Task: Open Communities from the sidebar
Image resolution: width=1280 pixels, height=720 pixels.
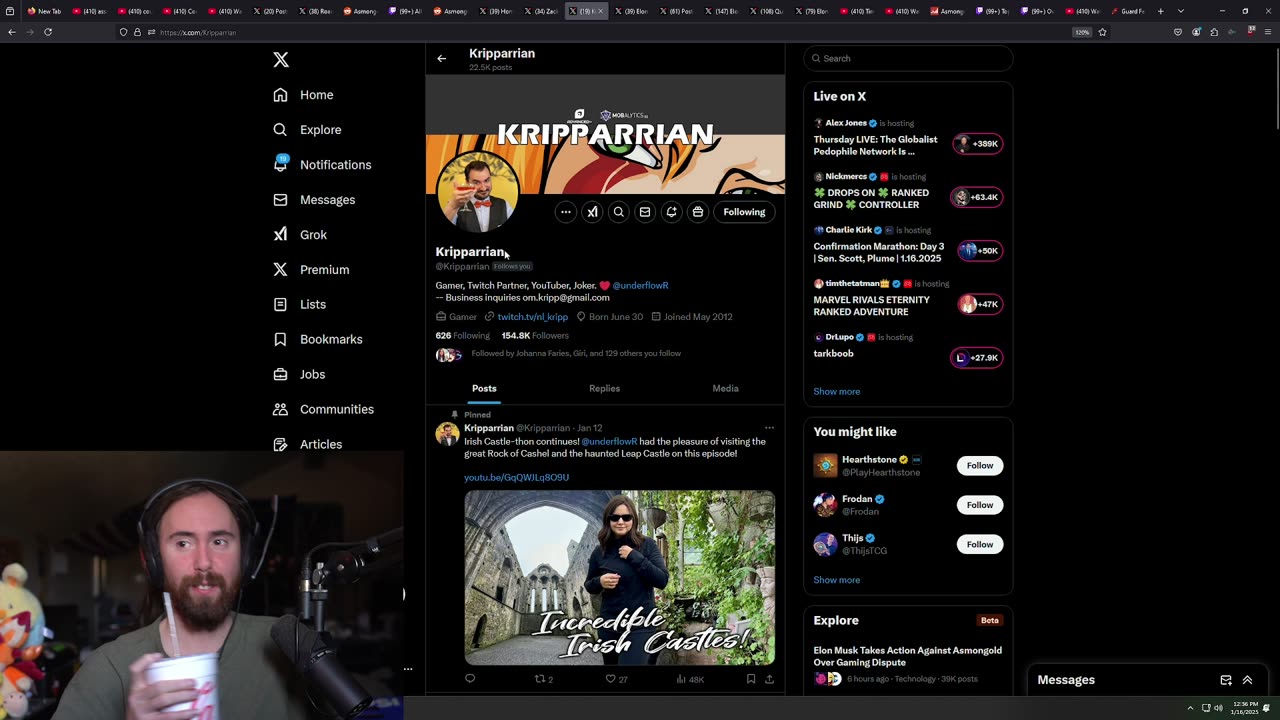Action: click(323, 409)
